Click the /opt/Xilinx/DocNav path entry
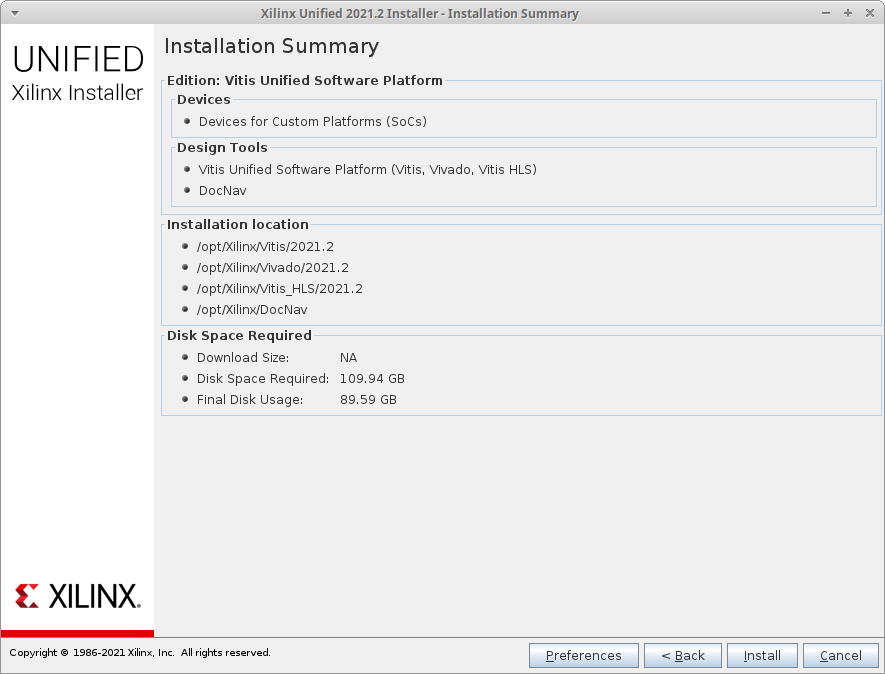This screenshot has height=674, width=885. click(252, 310)
